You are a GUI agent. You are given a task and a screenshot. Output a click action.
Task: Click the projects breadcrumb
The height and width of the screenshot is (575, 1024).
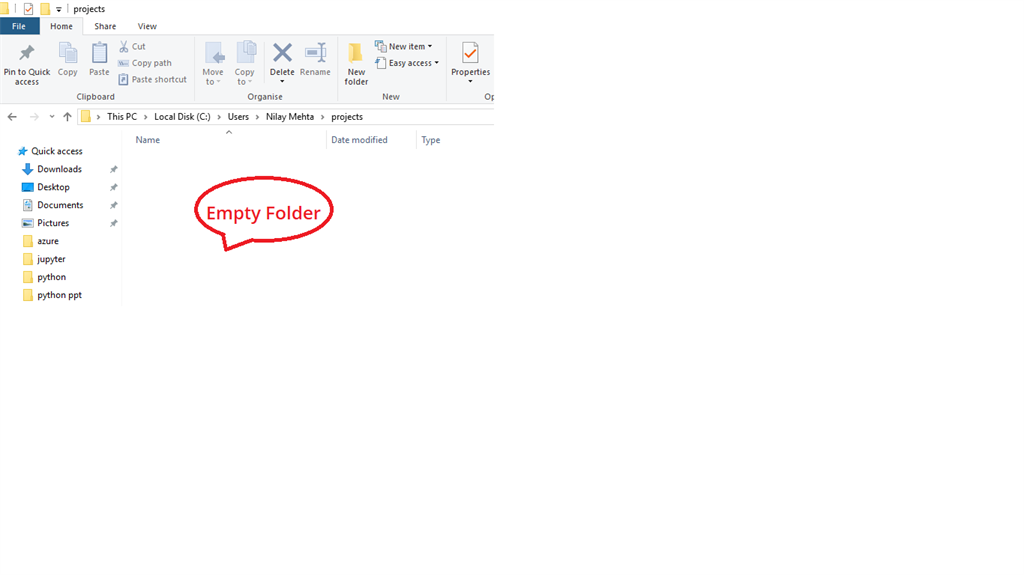[347, 117]
